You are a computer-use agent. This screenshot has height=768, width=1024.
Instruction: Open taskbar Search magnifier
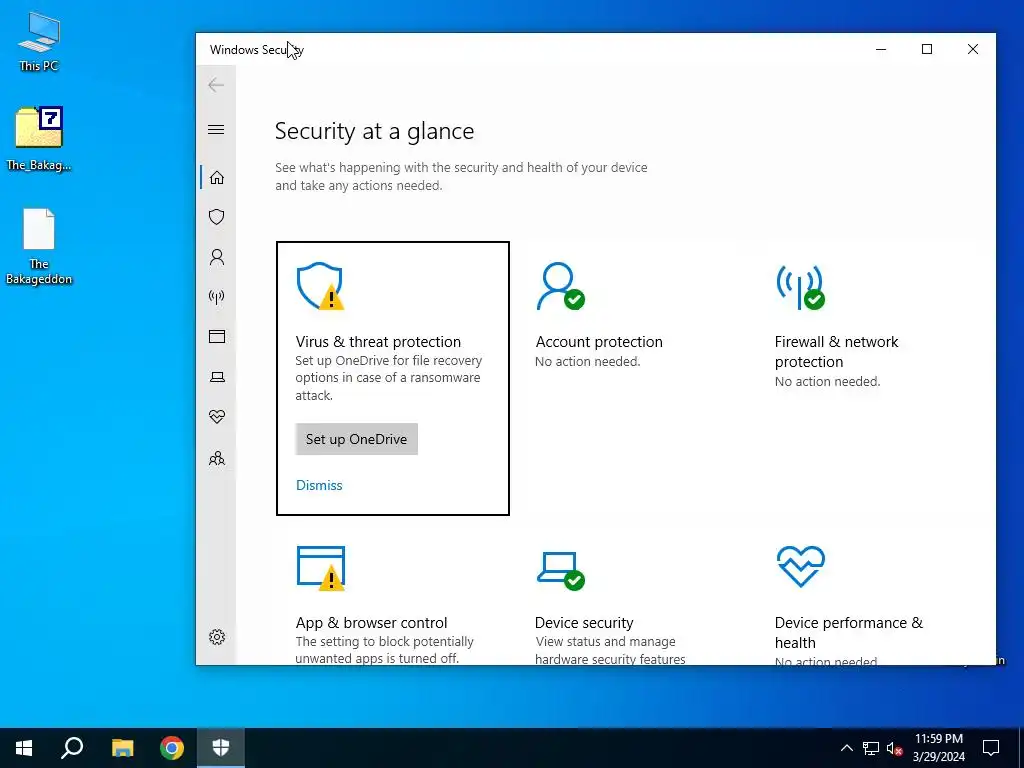[72, 748]
